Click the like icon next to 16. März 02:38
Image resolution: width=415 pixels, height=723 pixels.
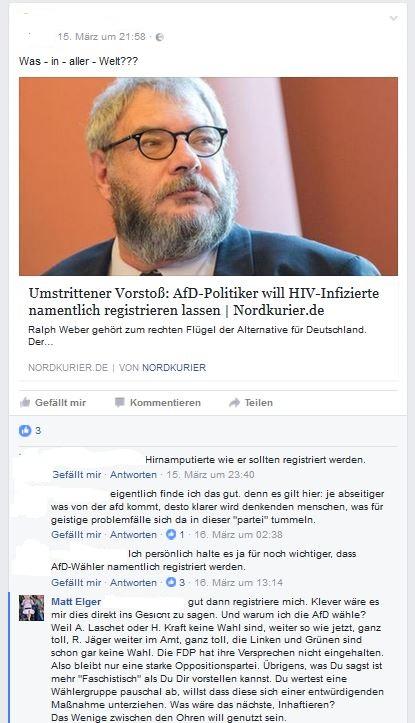coord(171,534)
